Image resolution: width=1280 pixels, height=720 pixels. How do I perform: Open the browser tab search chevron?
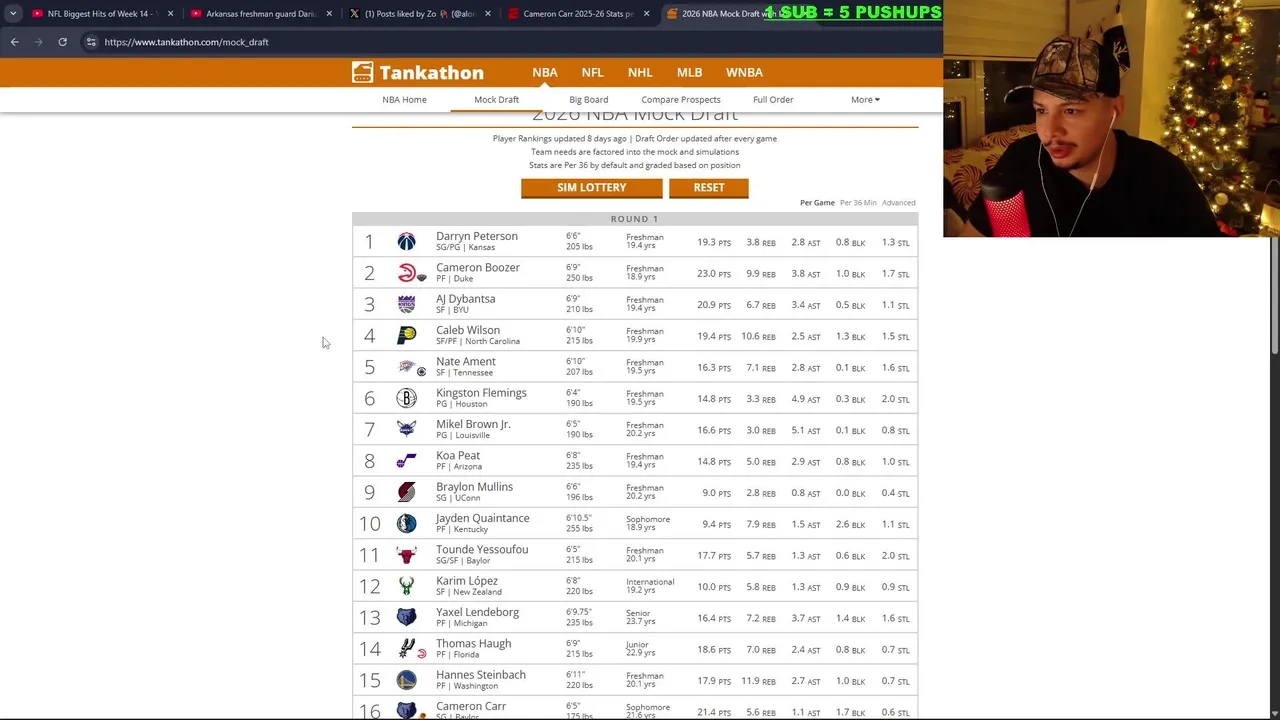pyautogui.click(x=13, y=14)
